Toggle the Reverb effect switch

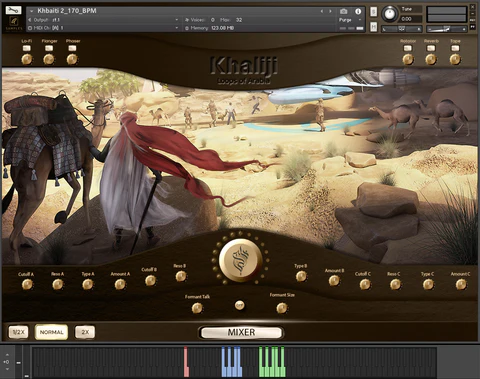(431, 48)
